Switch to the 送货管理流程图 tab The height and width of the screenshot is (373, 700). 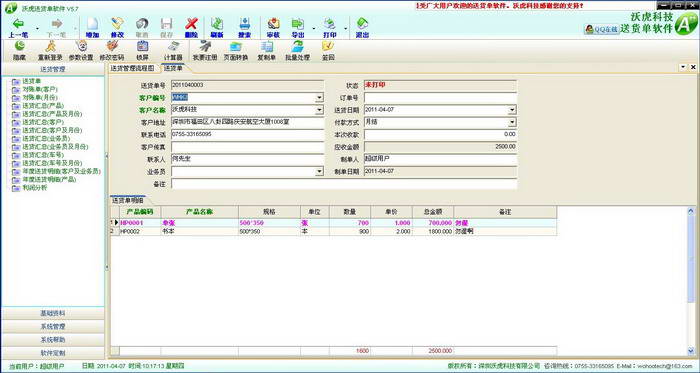(132, 68)
